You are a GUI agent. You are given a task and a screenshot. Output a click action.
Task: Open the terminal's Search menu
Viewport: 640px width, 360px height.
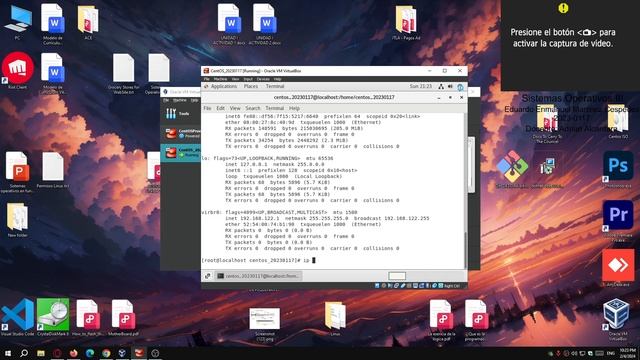pos(253,108)
